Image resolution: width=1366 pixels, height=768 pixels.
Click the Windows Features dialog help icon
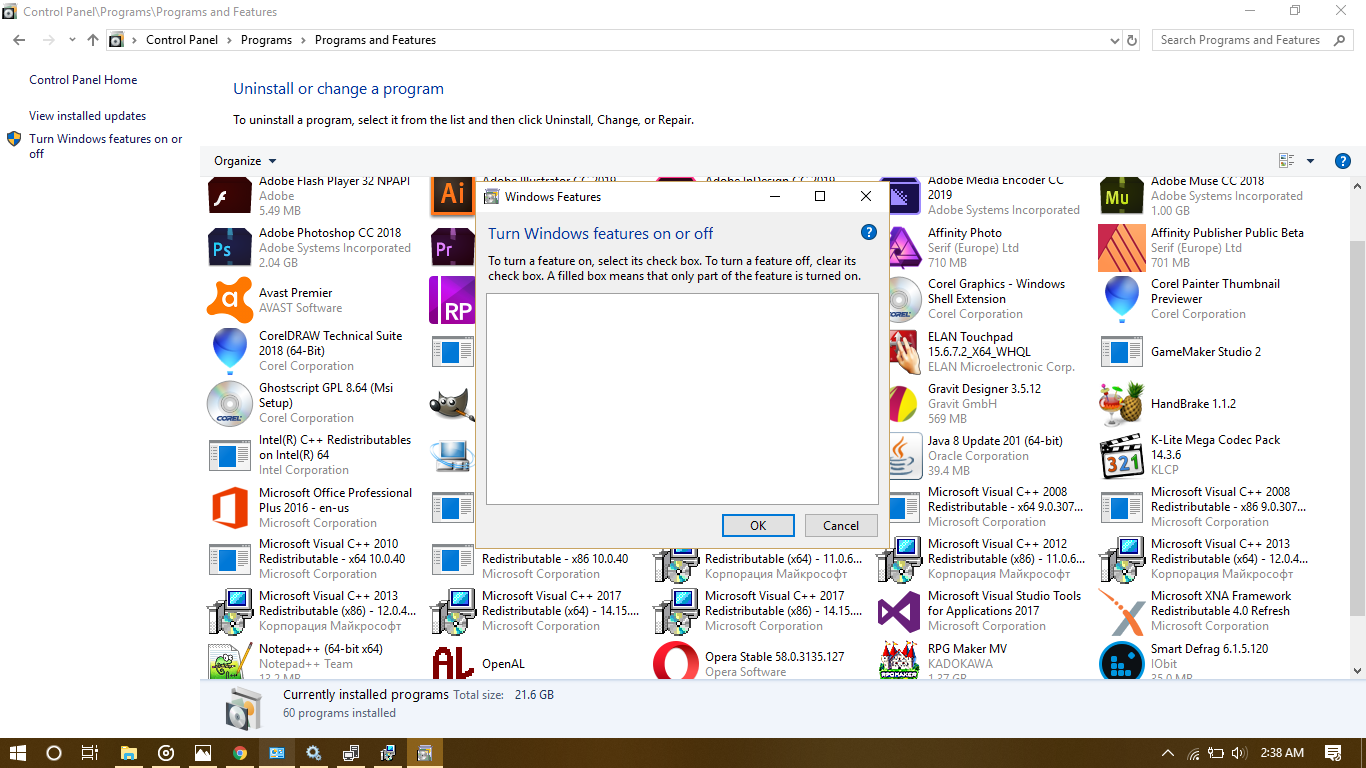[x=869, y=232]
